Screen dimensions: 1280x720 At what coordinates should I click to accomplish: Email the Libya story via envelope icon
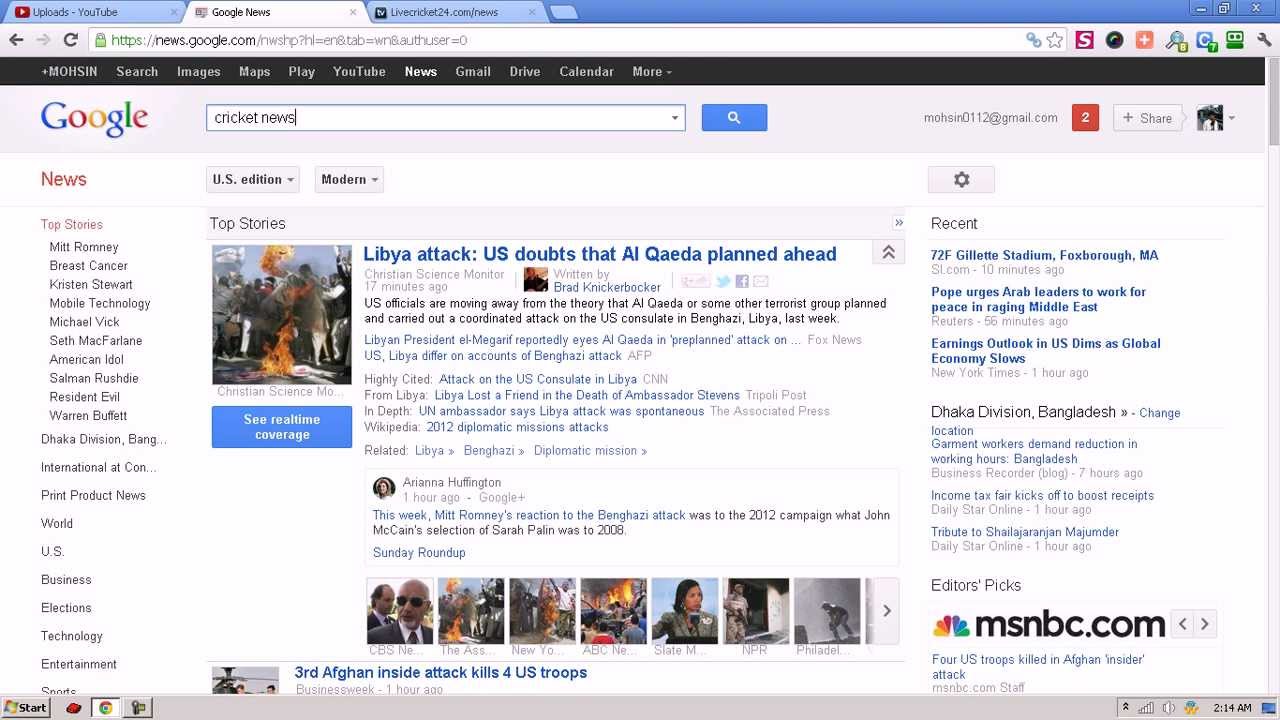pyautogui.click(x=761, y=282)
